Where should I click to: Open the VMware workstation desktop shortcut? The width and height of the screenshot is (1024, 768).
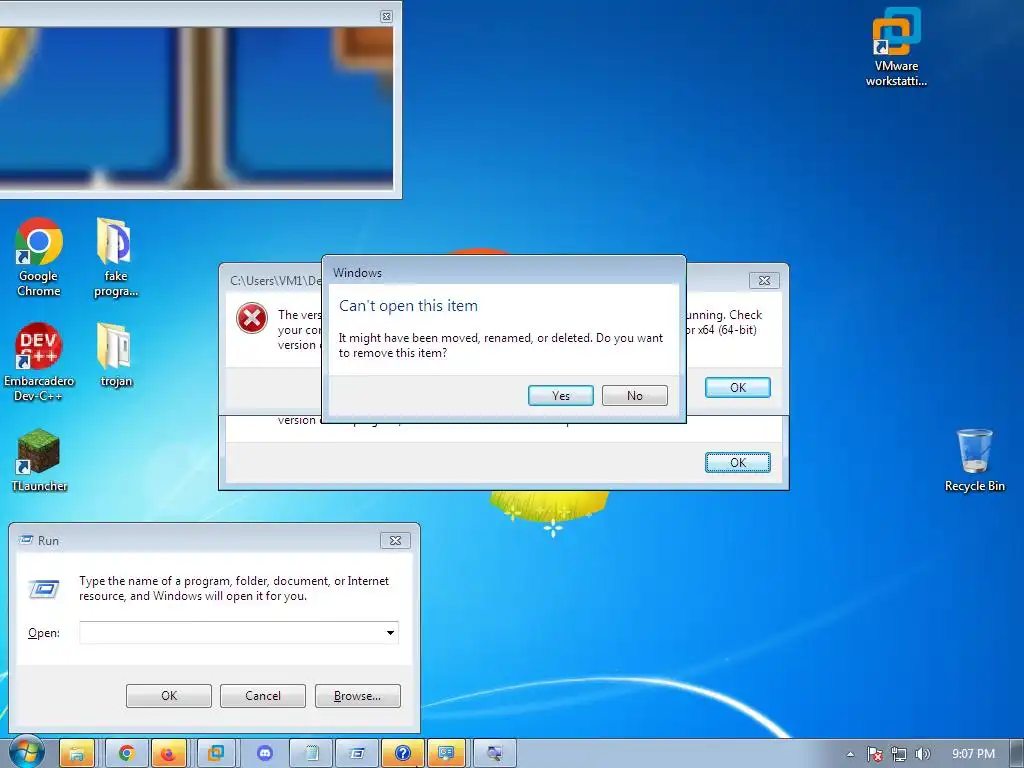pyautogui.click(x=896, y=47)
